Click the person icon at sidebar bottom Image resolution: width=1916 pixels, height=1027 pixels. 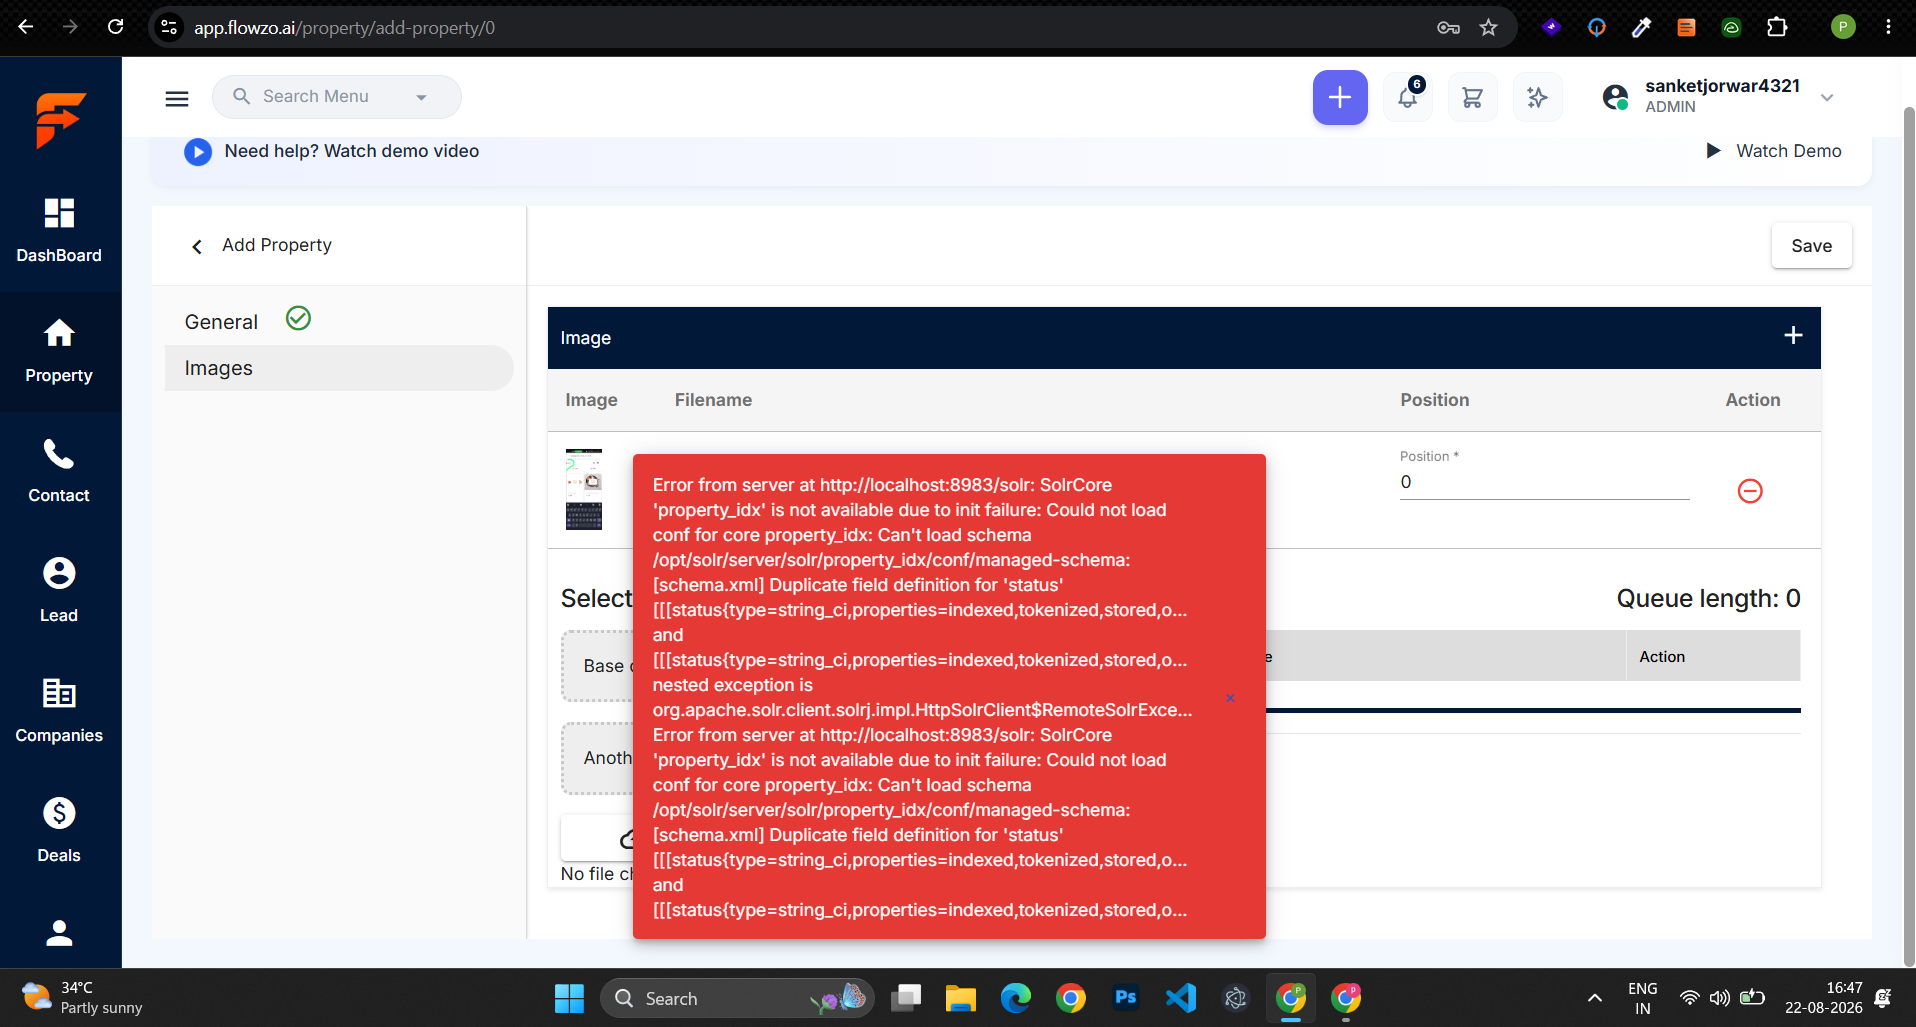59,933
